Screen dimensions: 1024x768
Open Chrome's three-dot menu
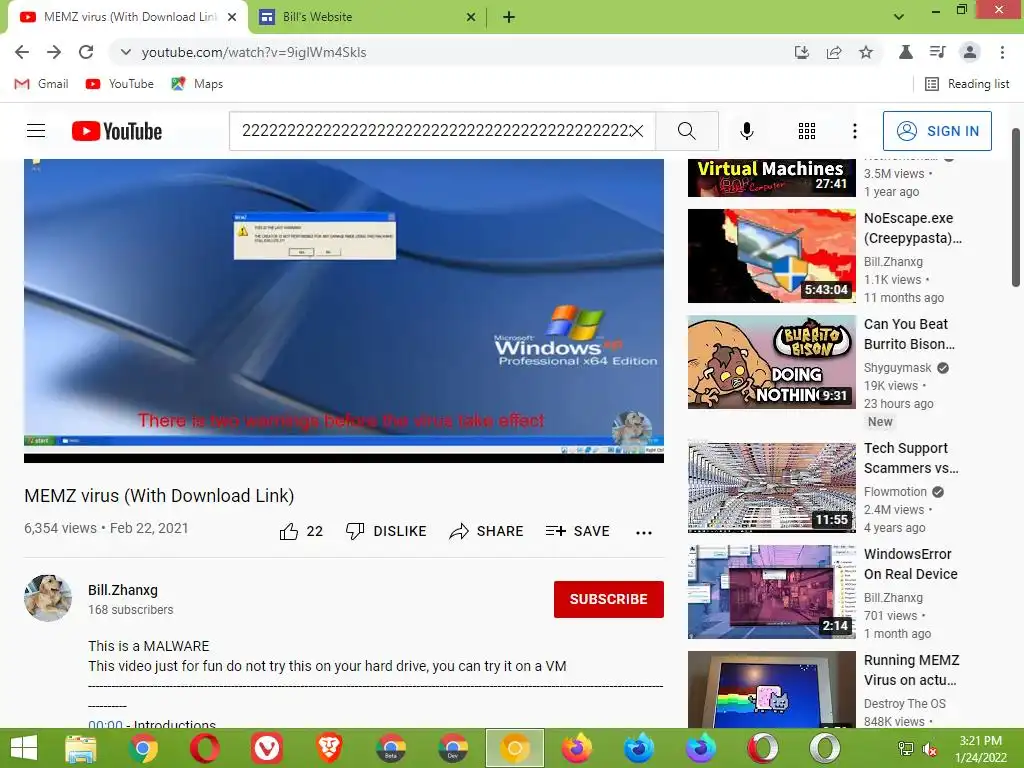[x=1002, y=52]
